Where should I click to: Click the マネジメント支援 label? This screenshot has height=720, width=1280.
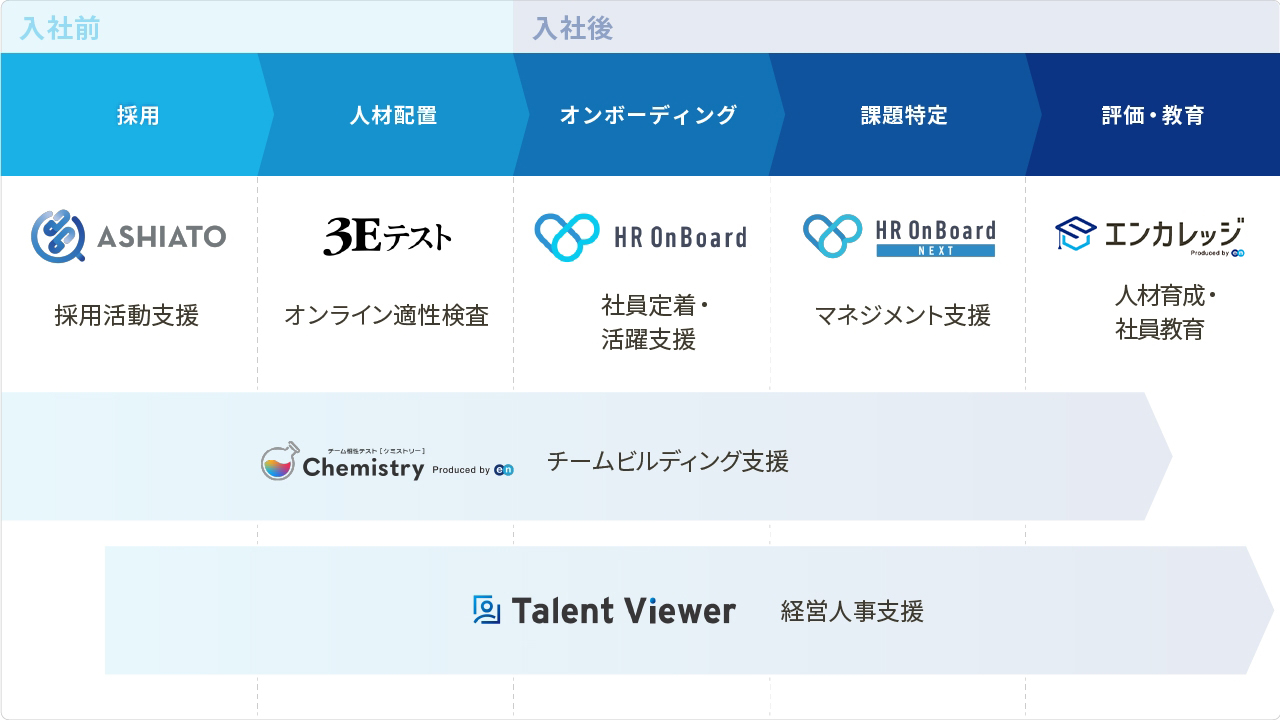pos(903,316)
